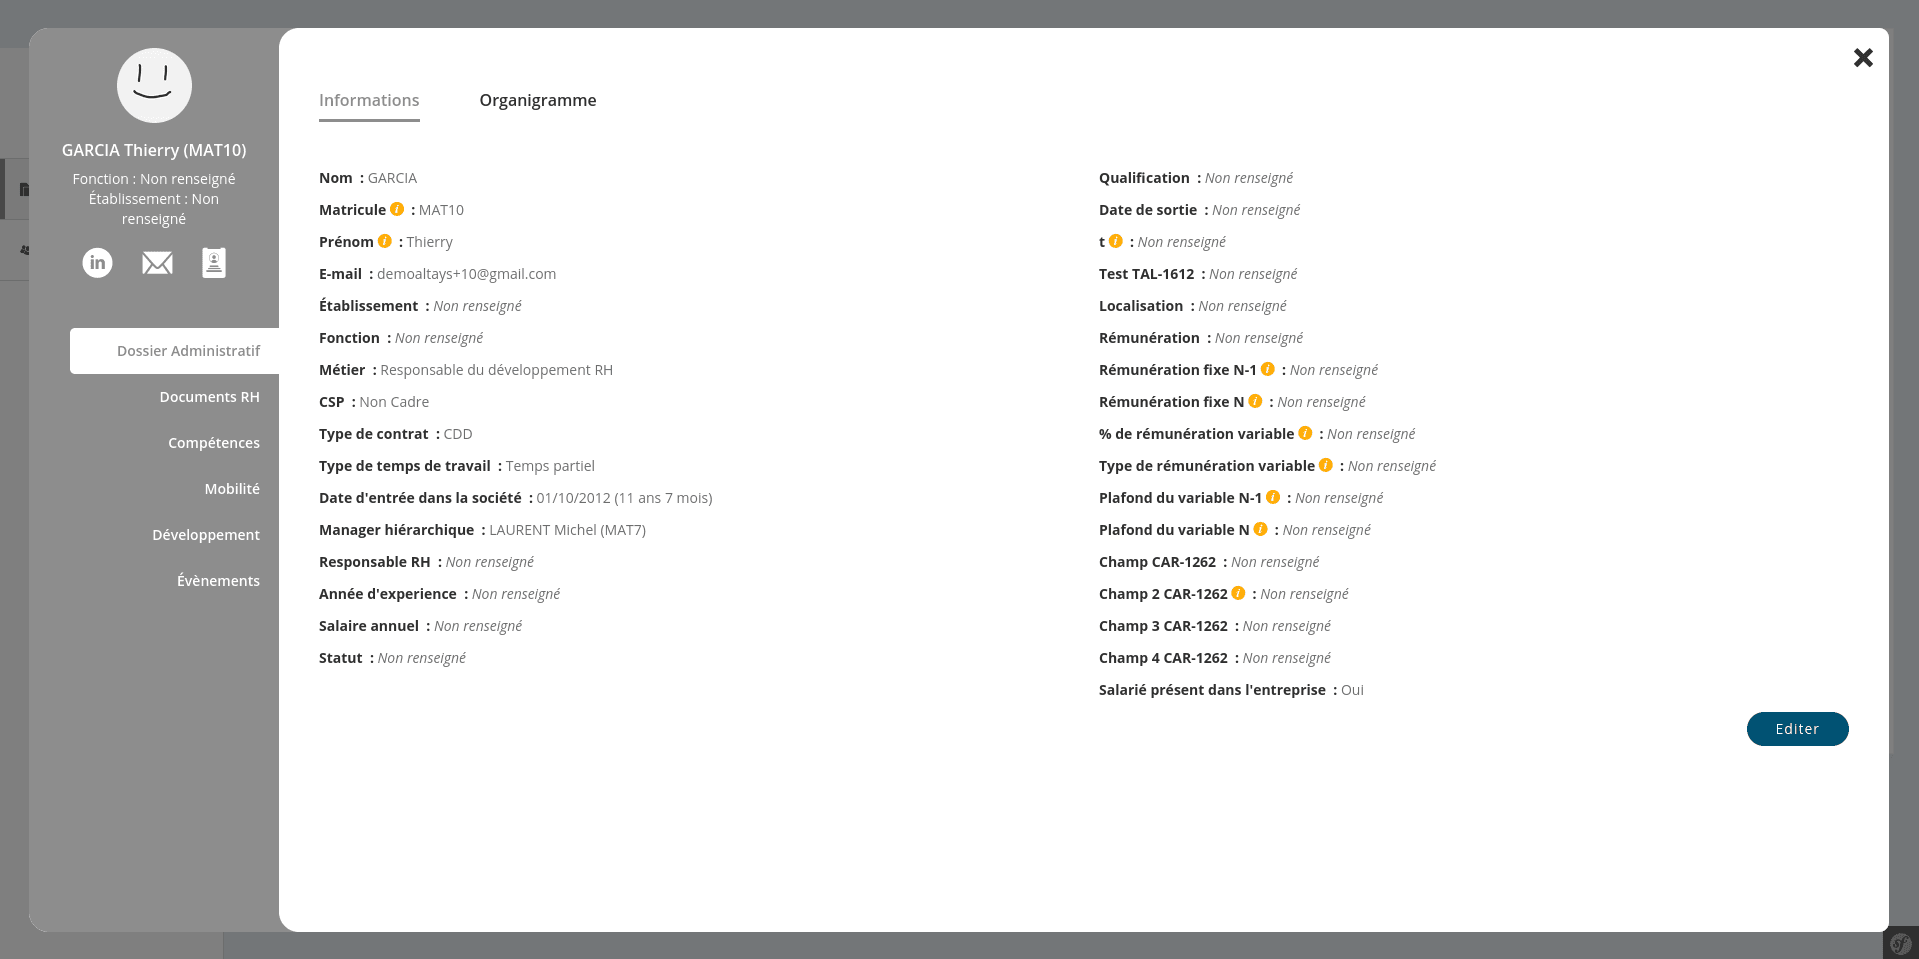1919x959 pixels.
Task: Click the Symfony debug icon in corner
Action: [x=1901, y=943]
